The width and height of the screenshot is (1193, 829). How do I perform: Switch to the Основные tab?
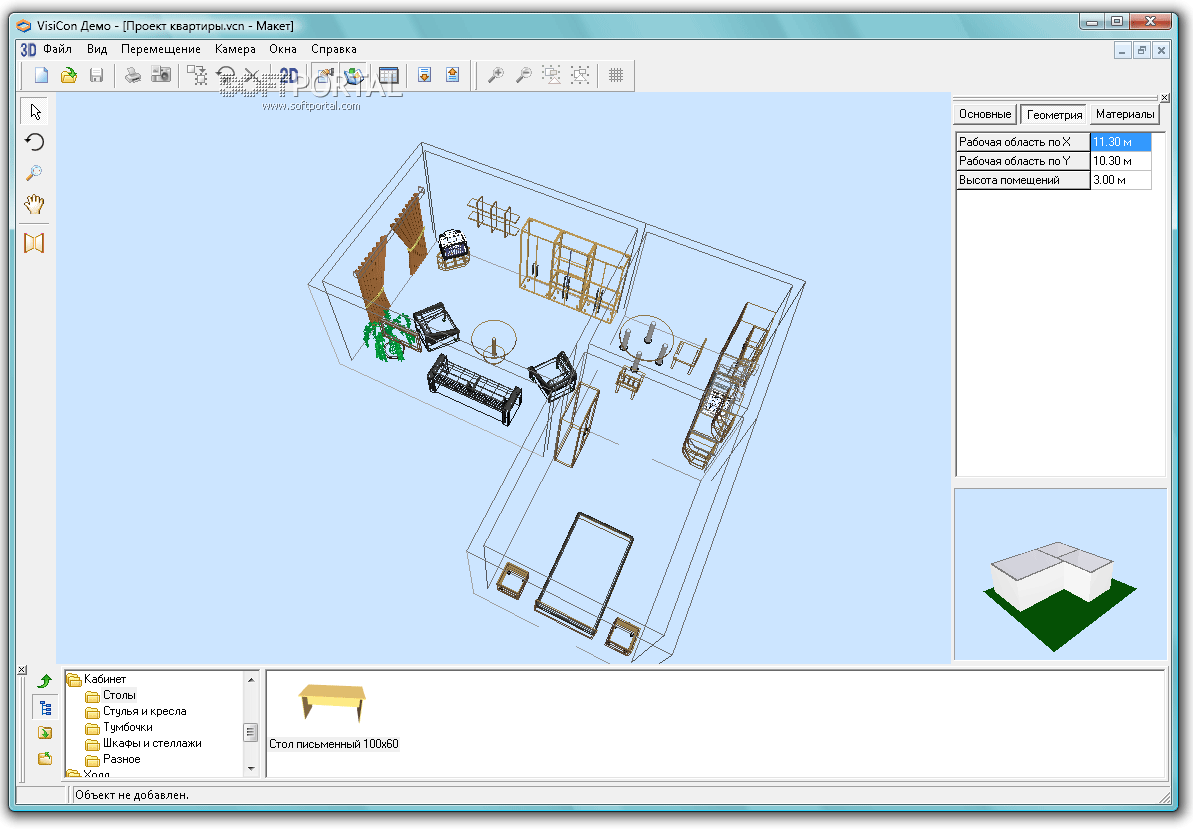985,114
